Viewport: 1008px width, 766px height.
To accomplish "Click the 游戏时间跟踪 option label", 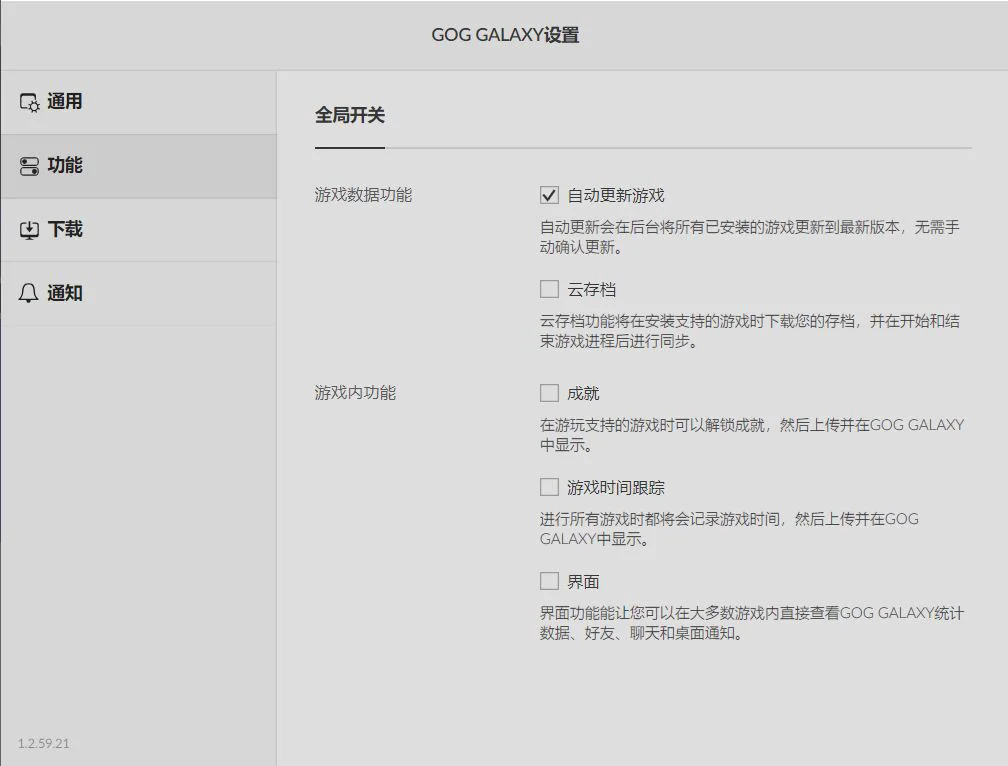I will 616,488.
